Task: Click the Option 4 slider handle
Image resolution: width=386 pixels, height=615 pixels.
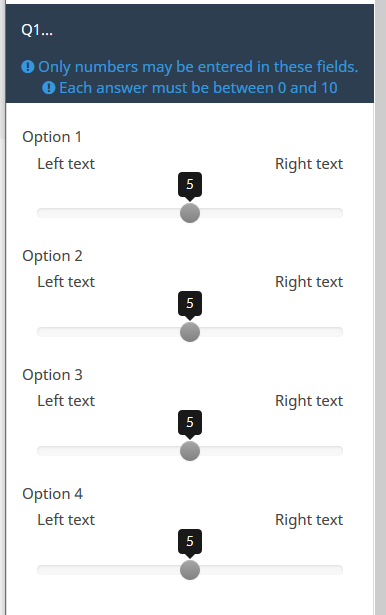Action: pos(190,570)
